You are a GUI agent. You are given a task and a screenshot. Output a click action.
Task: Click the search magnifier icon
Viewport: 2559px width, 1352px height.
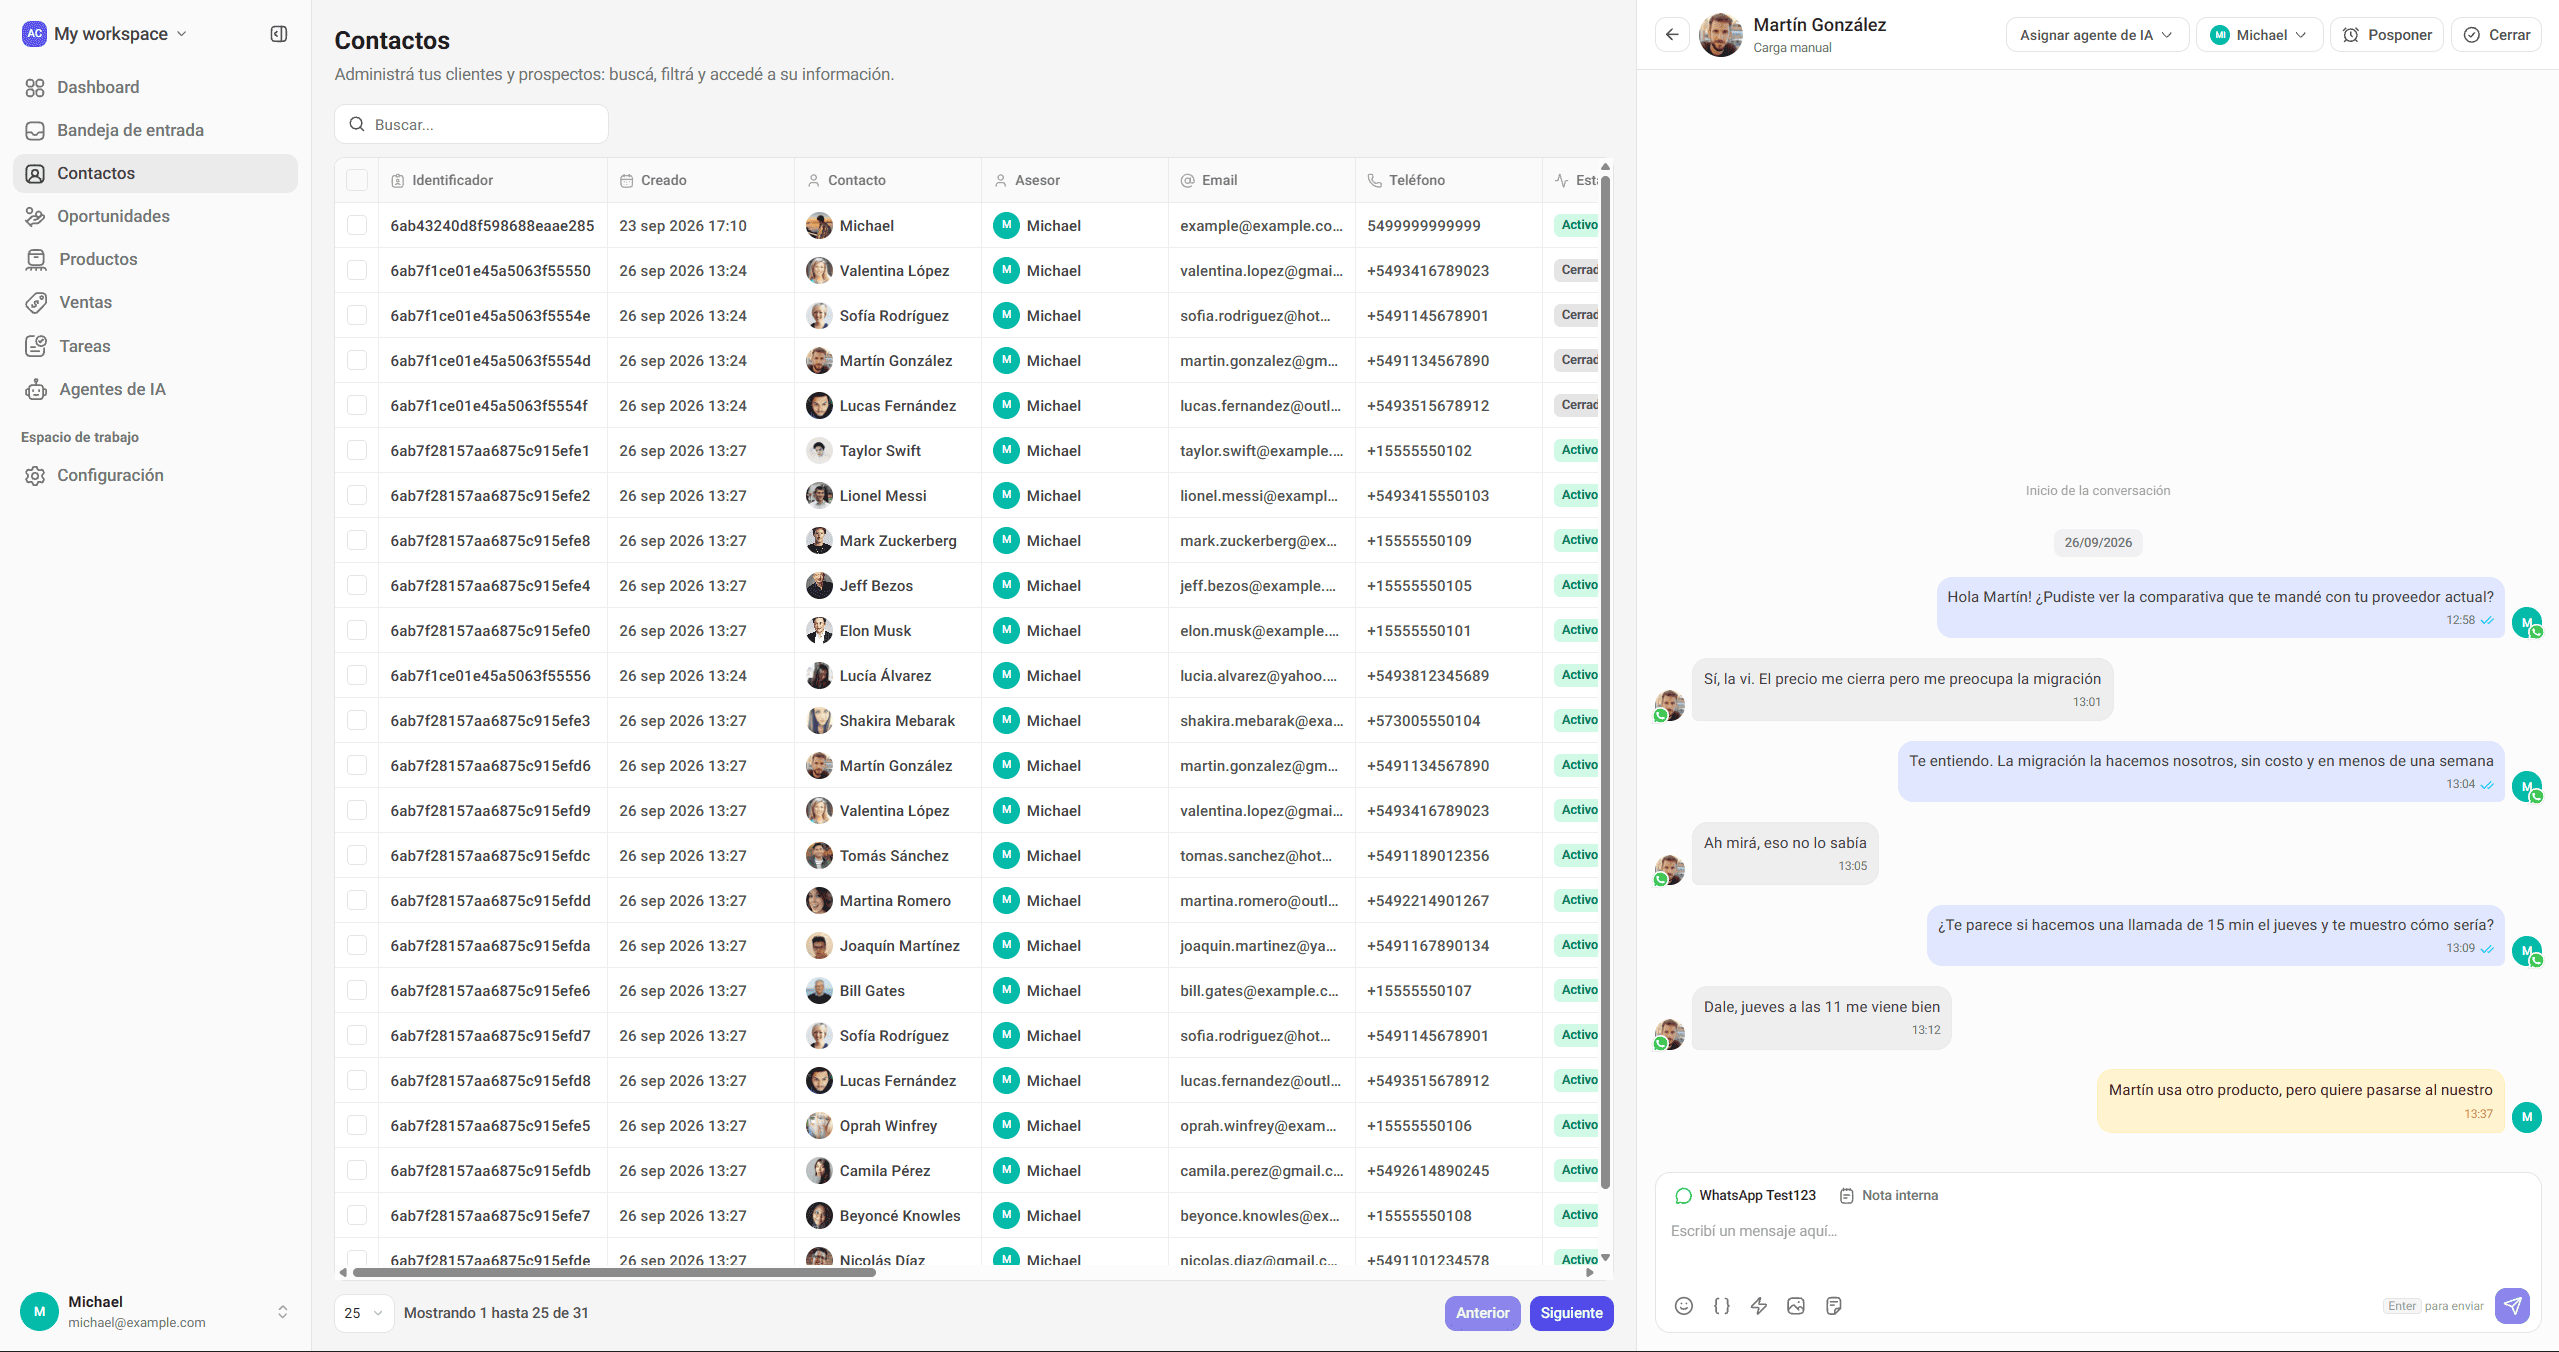tap(356, 125)
